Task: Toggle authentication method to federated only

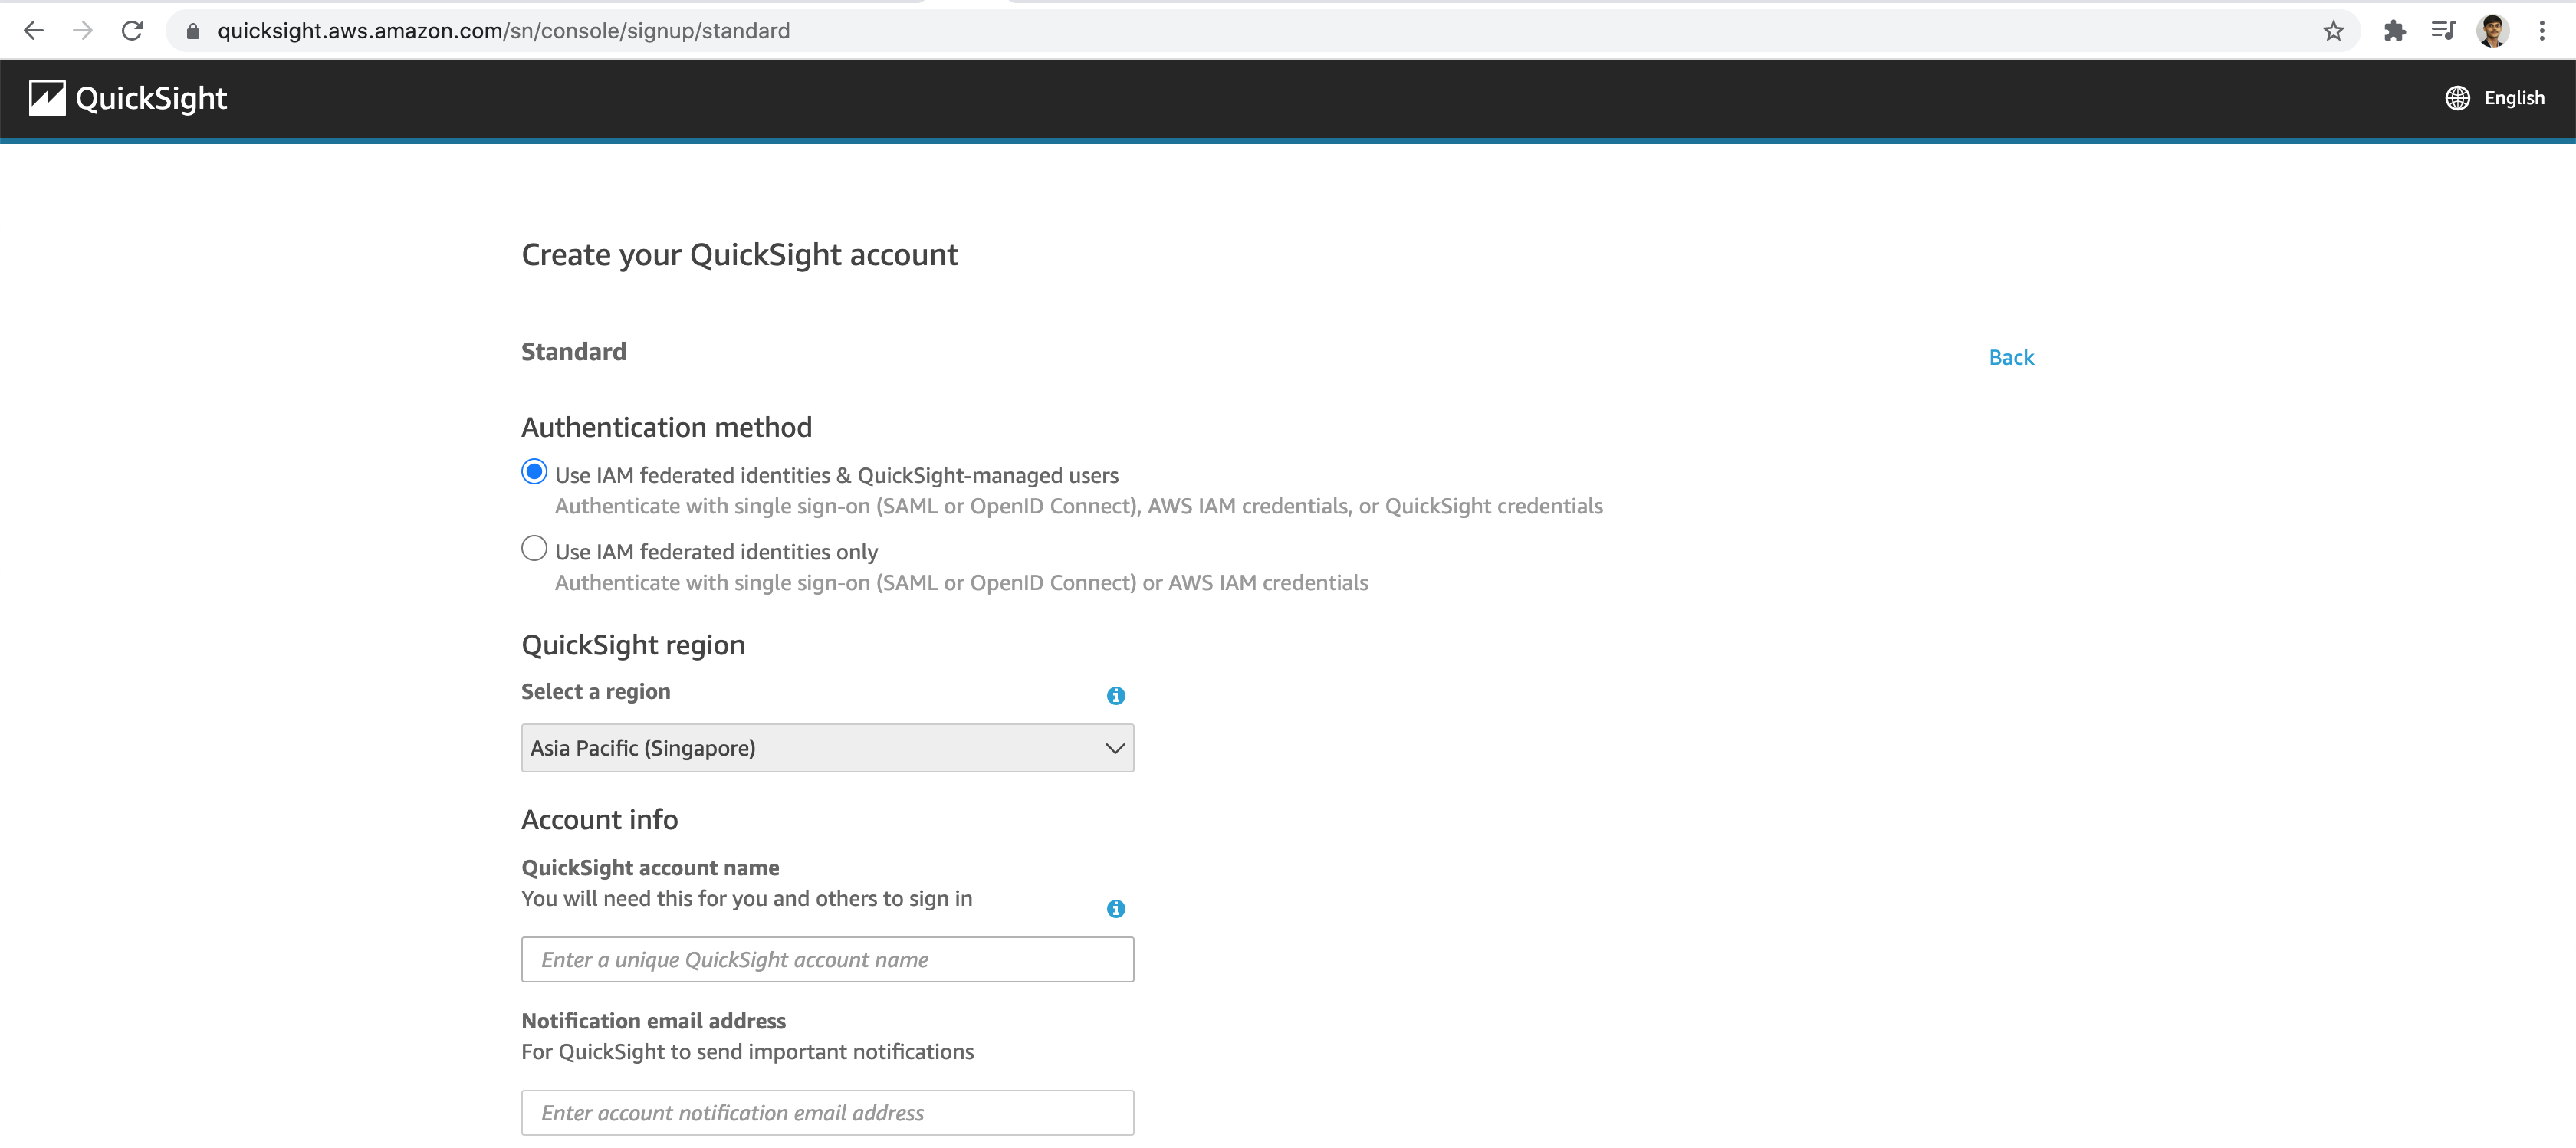Action: [x=534, y=550]
